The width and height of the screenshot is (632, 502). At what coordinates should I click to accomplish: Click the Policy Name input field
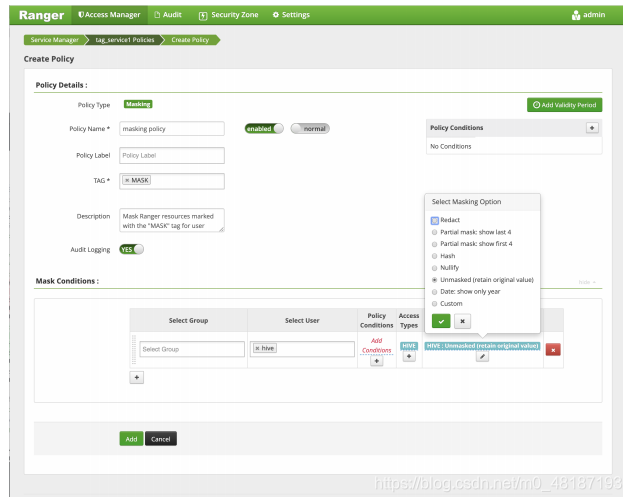(172, 129)
